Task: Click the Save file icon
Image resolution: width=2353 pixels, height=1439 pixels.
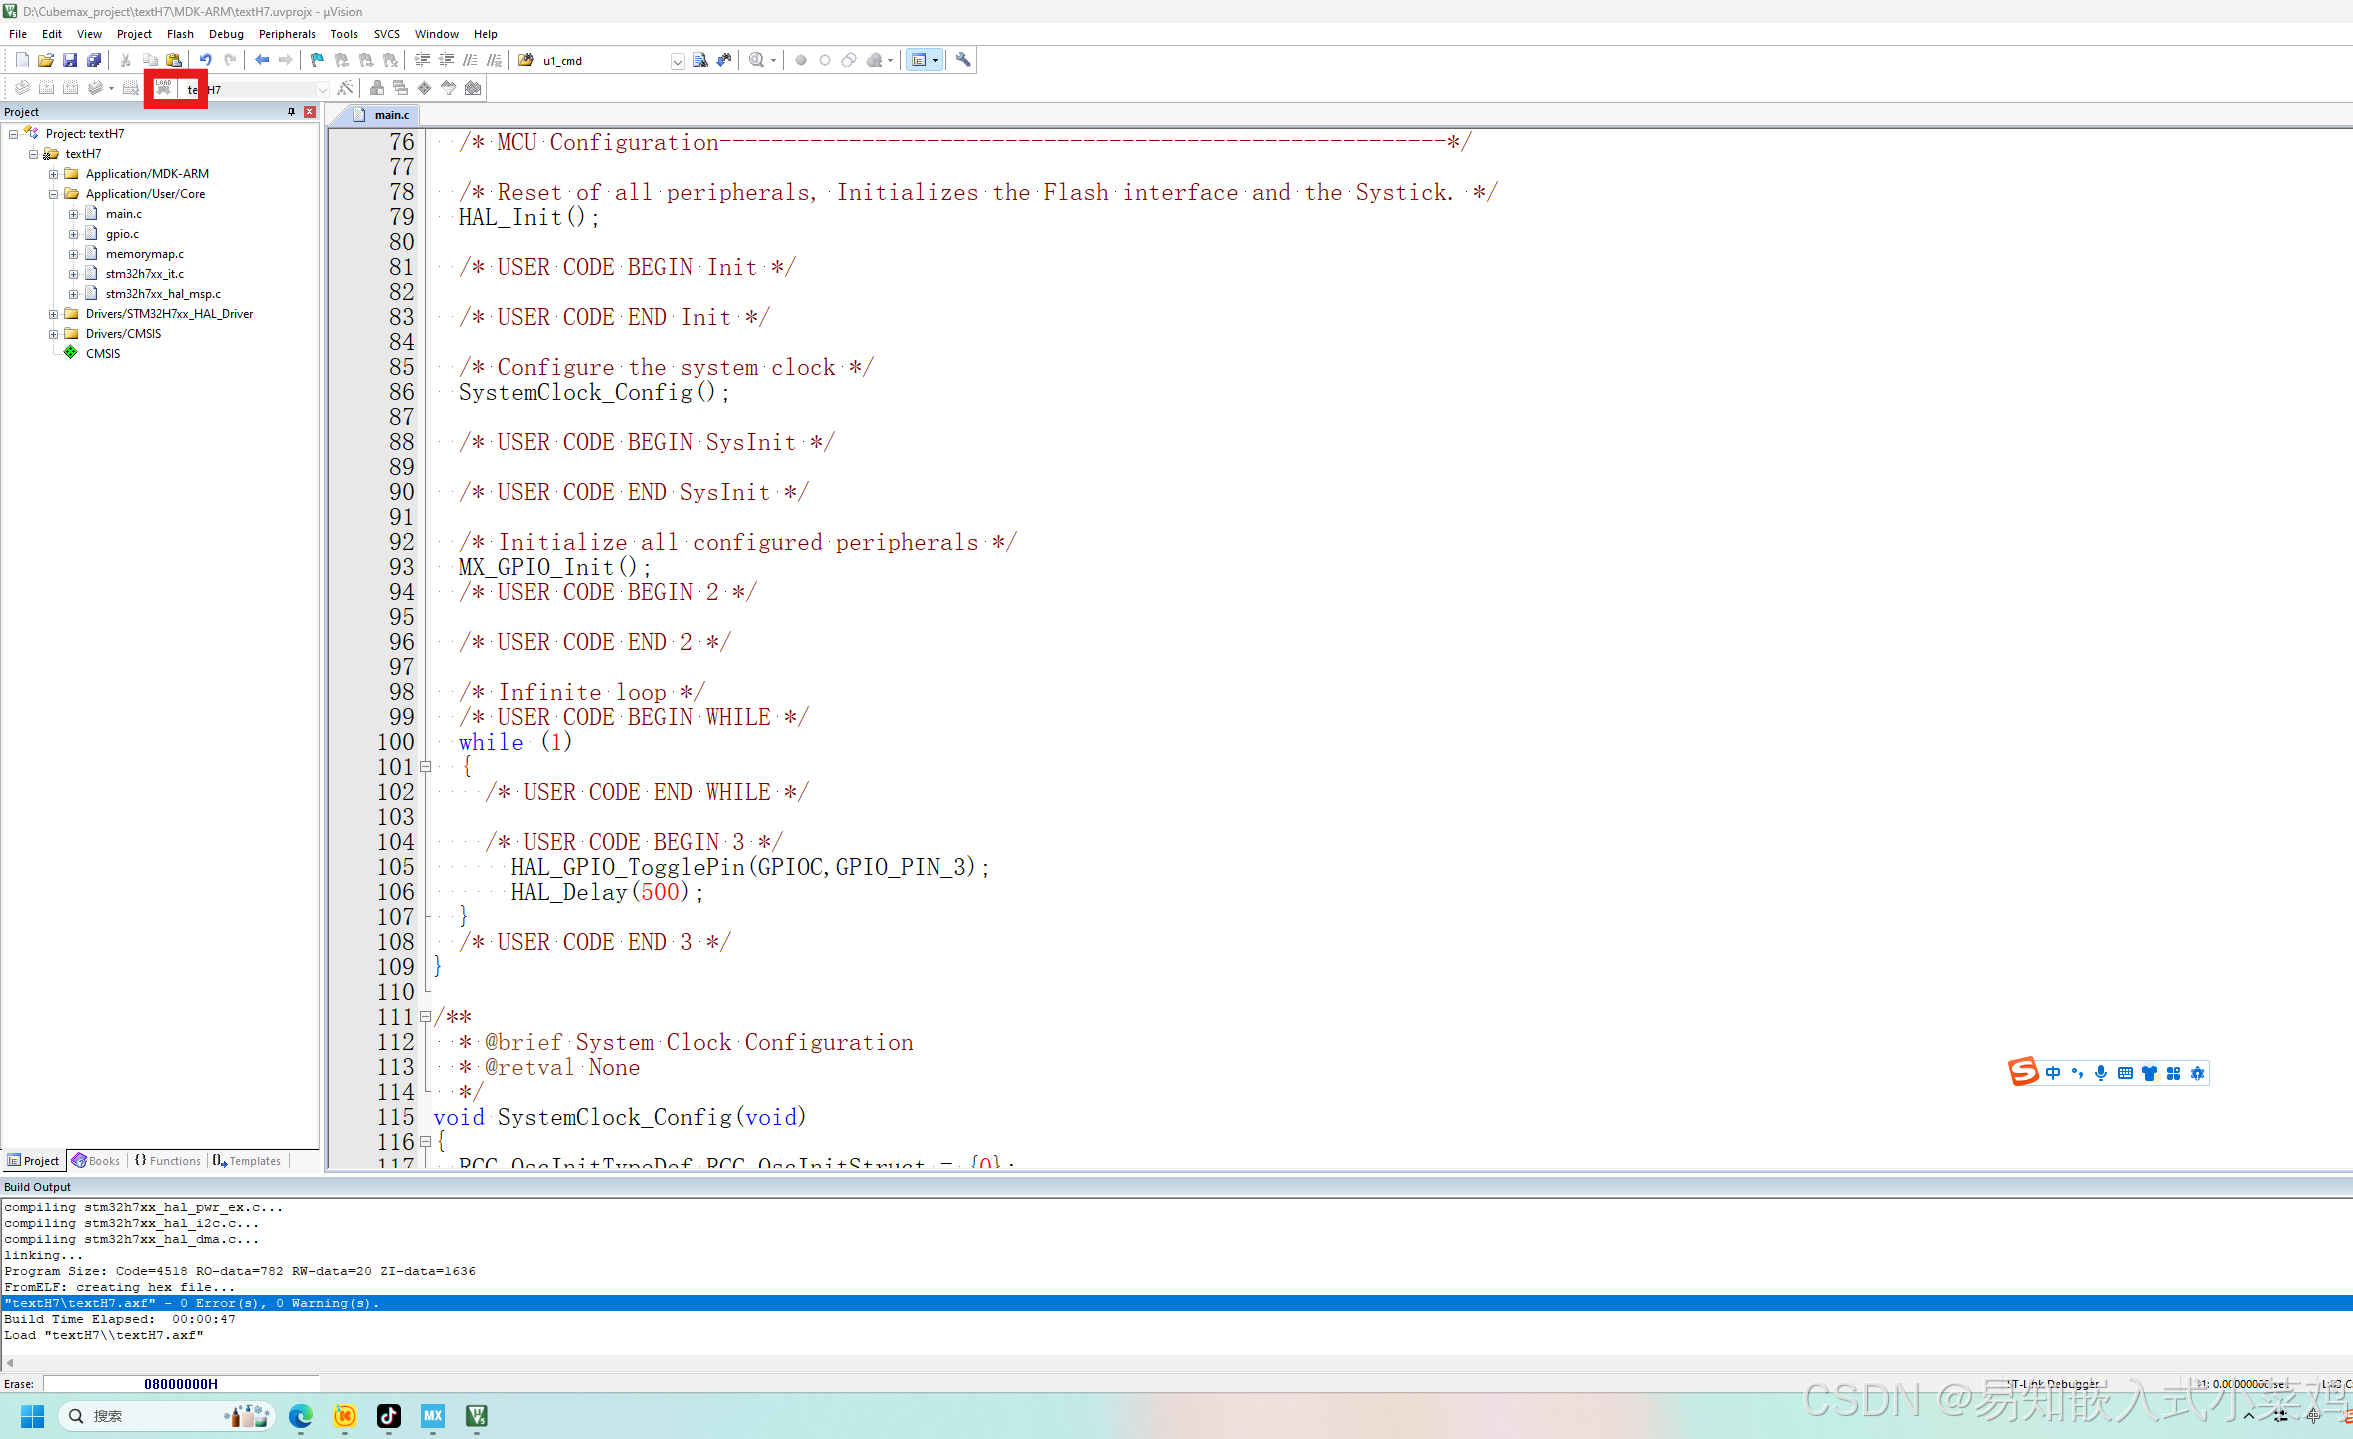Action: click(69, 60)
